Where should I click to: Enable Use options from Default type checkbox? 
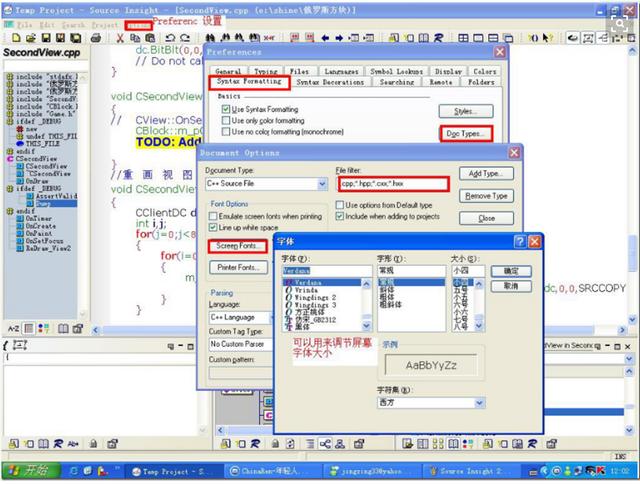[339, 205]
